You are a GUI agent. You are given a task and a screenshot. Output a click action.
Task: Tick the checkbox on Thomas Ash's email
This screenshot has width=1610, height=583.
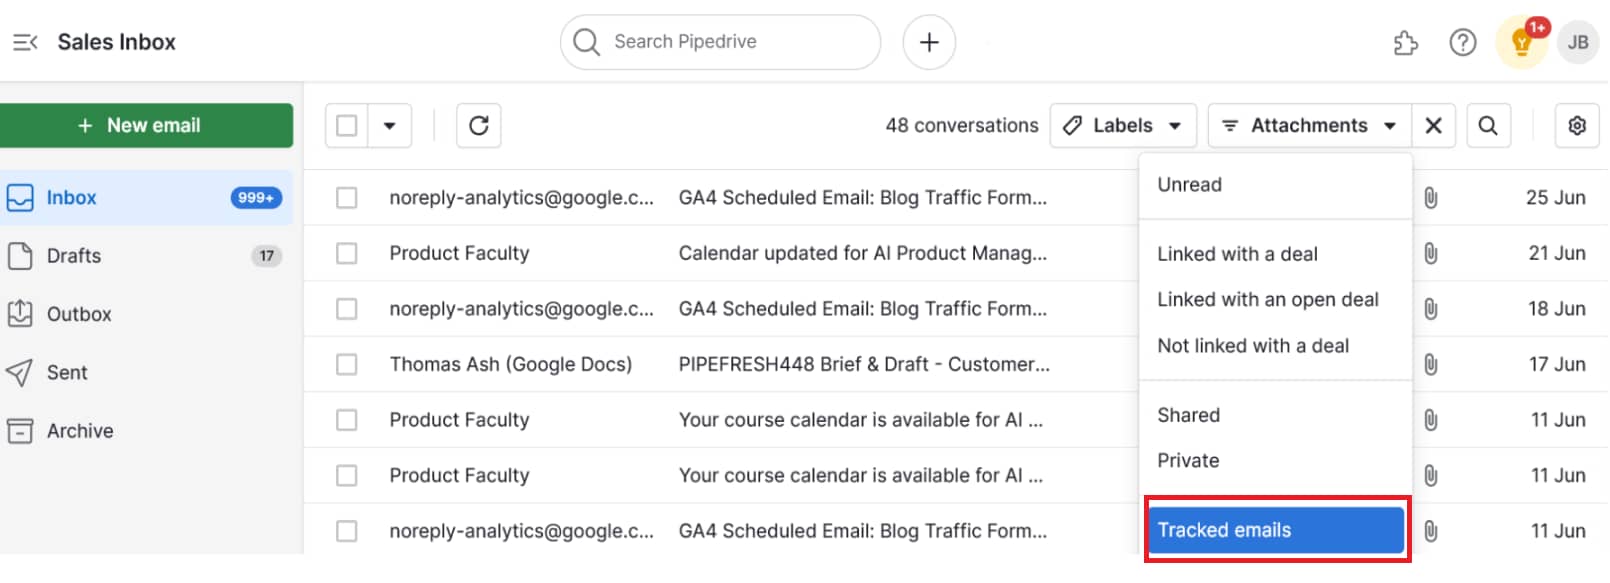[347, 364]
